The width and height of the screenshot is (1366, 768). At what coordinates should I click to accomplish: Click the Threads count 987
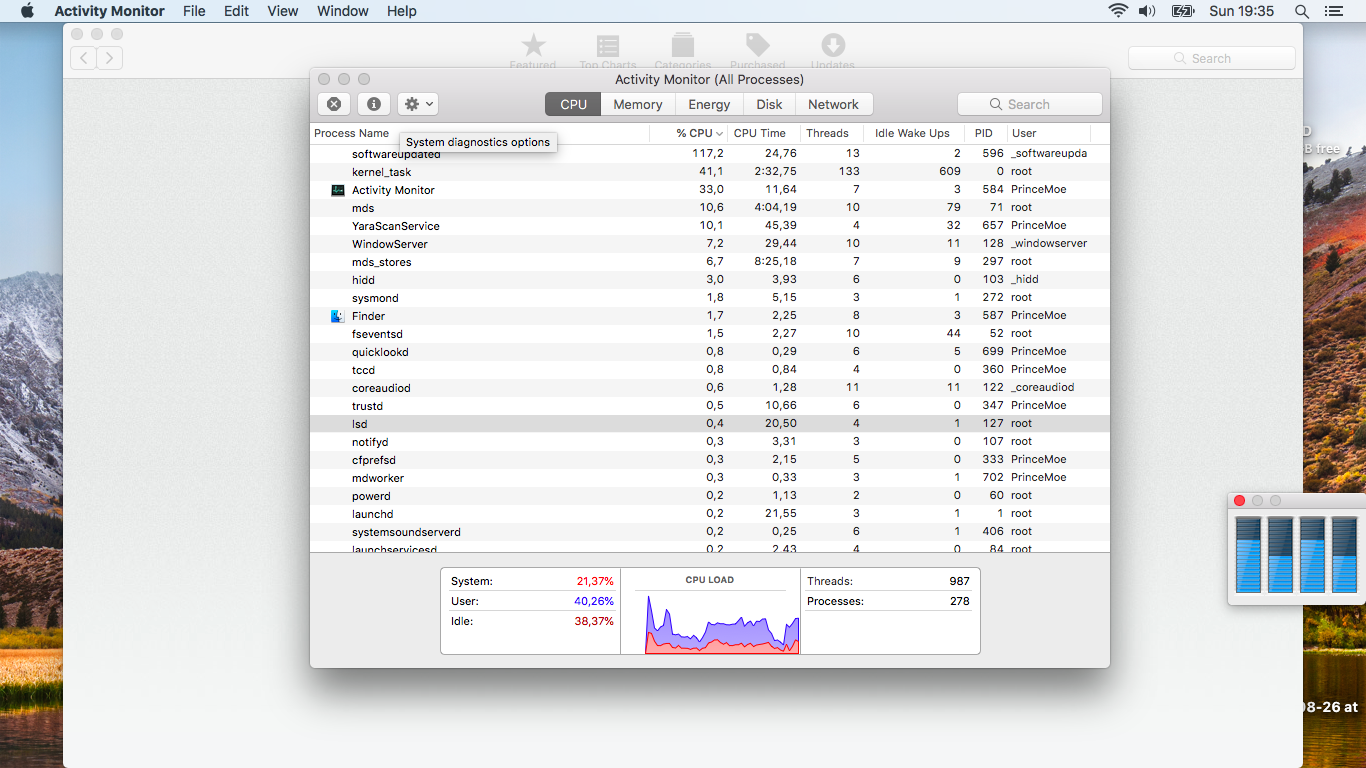[959, 582]
